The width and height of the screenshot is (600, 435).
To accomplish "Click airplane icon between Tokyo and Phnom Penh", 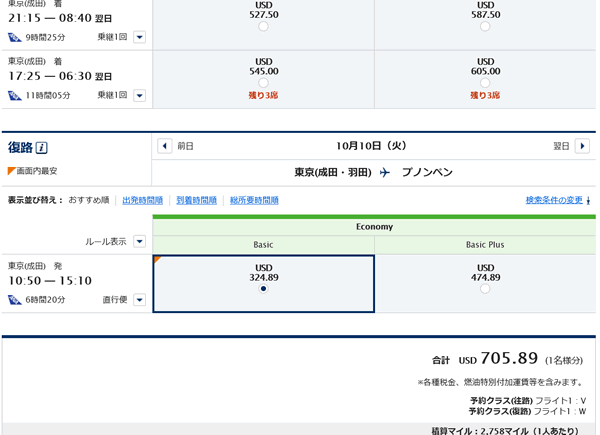I will 385,173.
